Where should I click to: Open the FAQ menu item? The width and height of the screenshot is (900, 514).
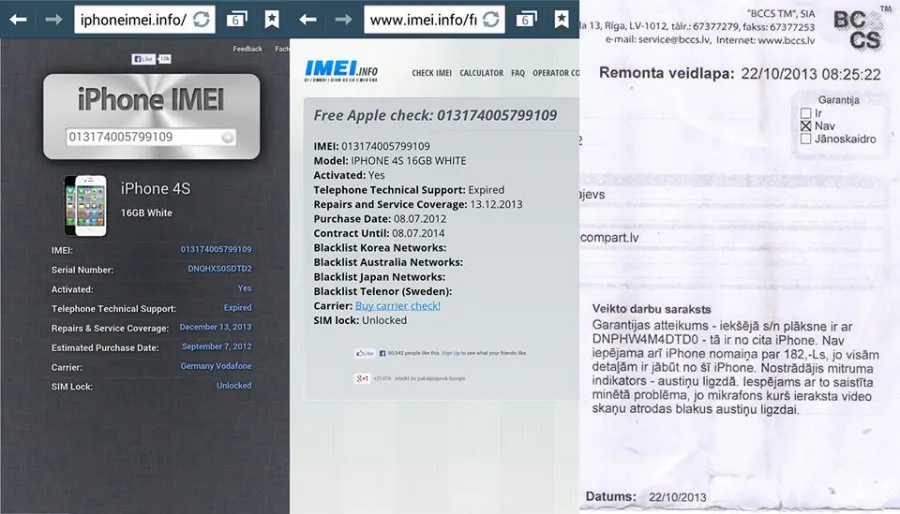518,73
